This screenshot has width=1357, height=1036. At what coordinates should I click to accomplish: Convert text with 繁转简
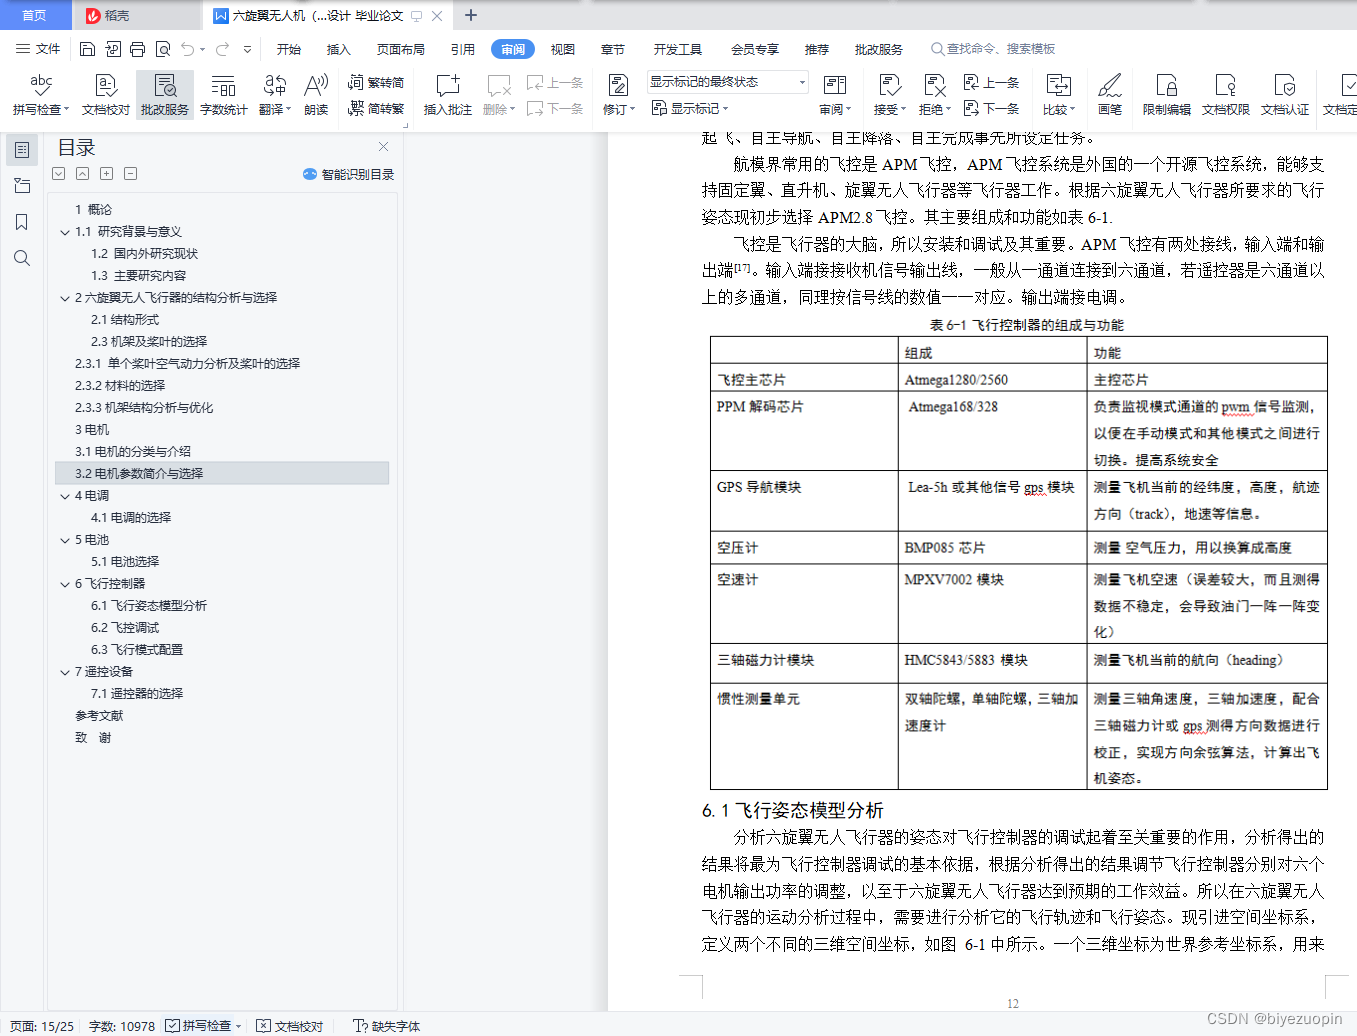(x=376, y=83)
